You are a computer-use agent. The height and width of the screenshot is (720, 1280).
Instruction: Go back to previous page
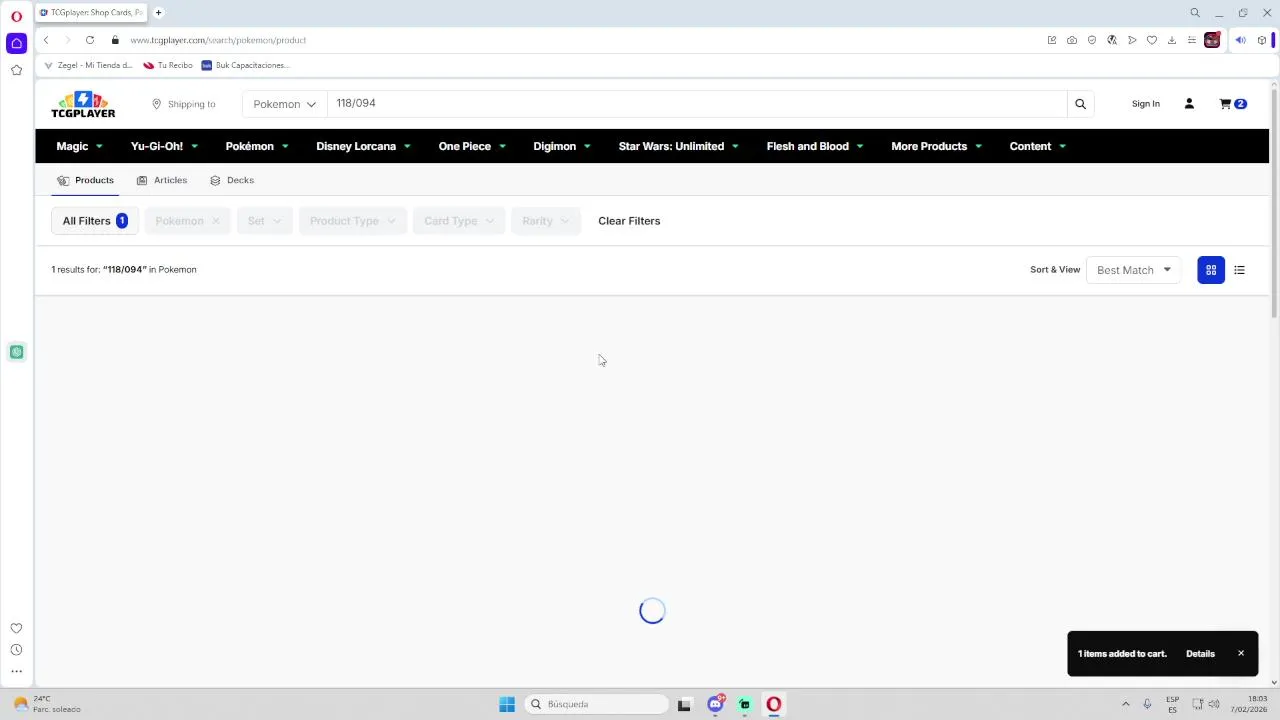point(46,40)
